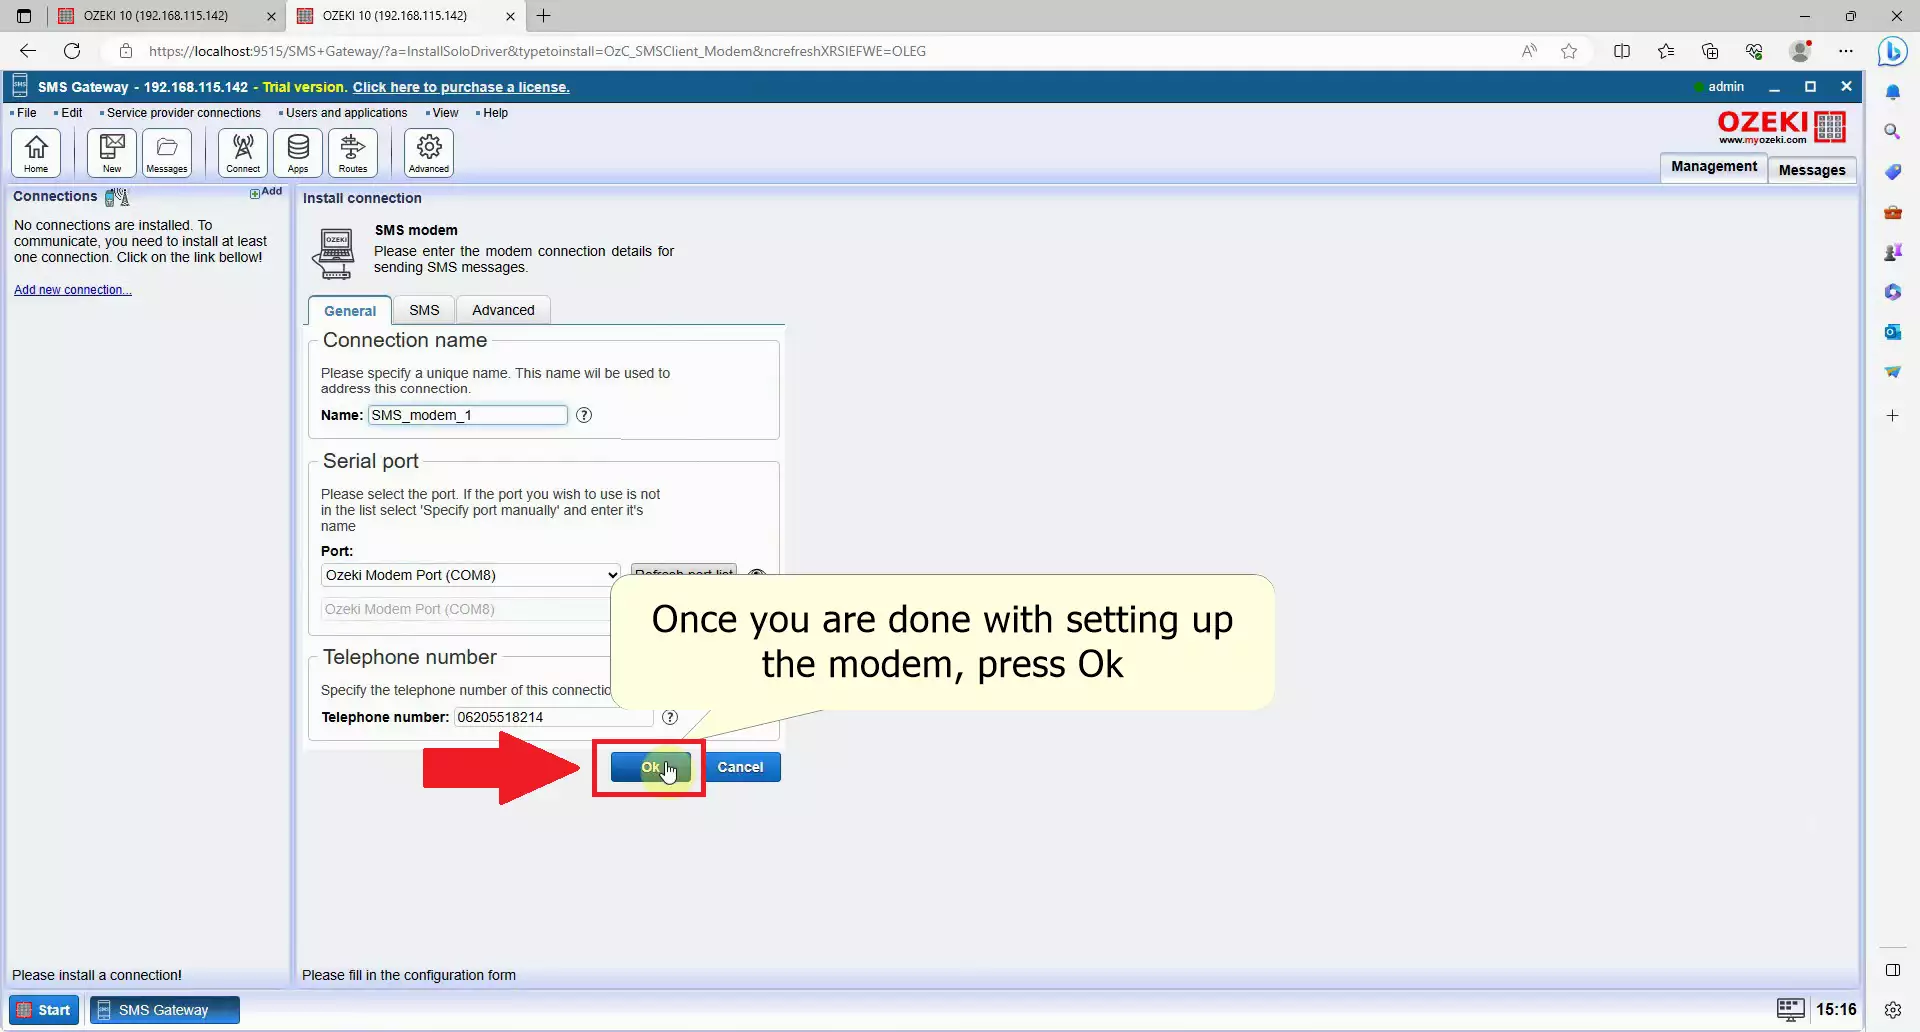Open the Apps database icon

pos(298,153)
